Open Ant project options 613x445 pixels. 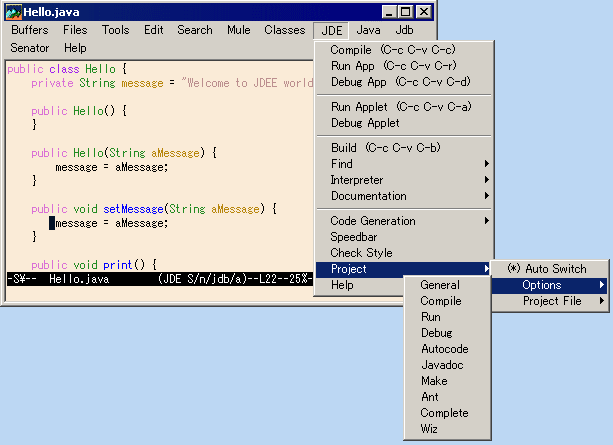(x=447, y=397)
